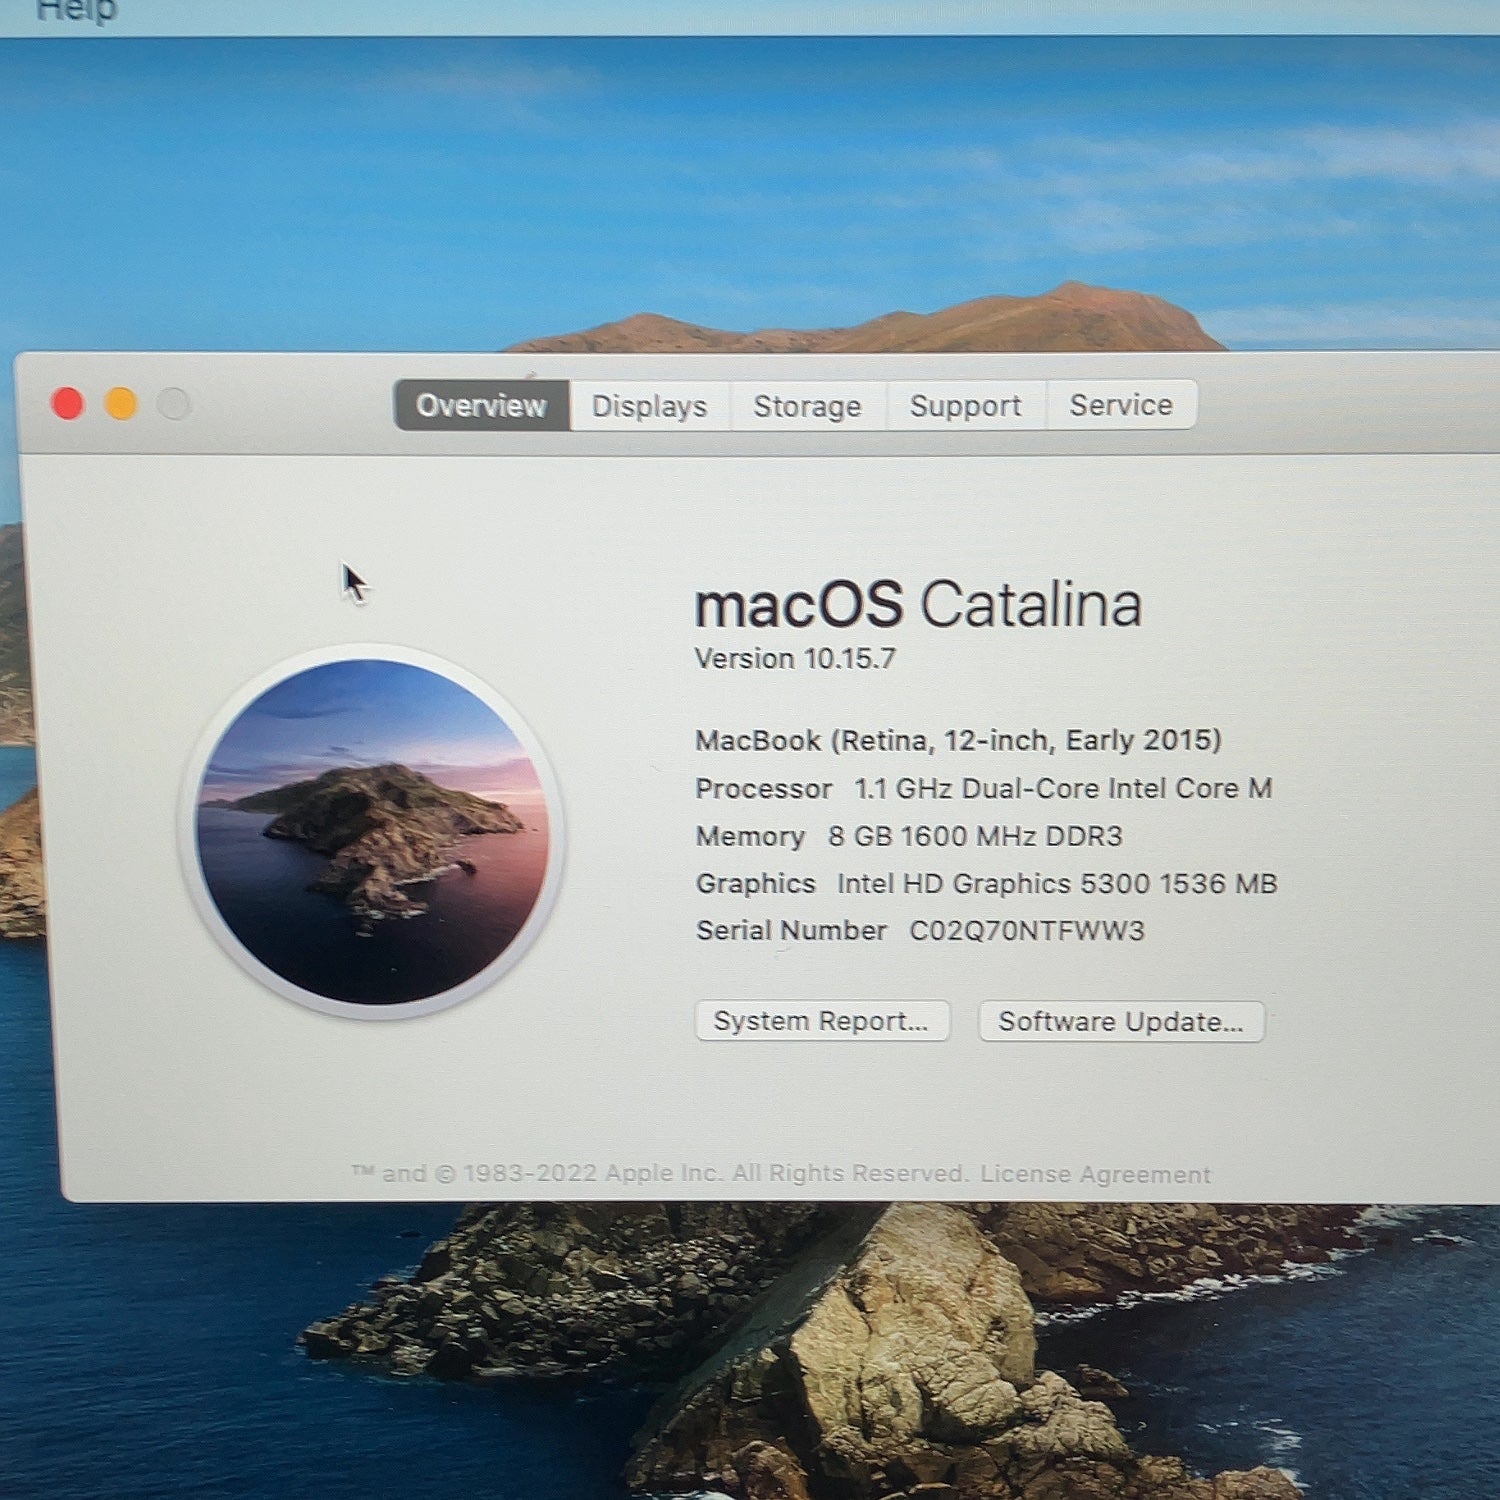
Task: Click the macOS Catalina title
Action: coord(918,604)
